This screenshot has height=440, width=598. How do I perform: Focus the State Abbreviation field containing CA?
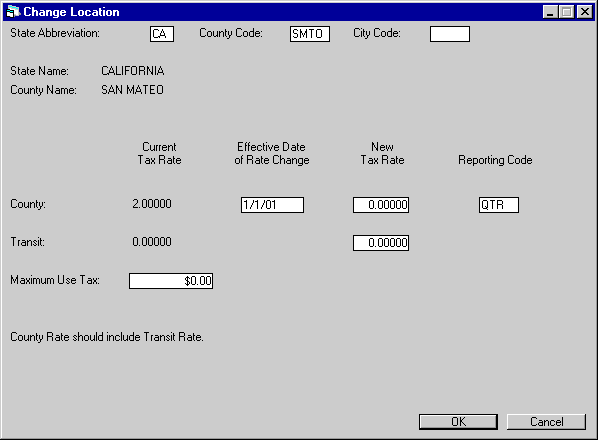tap(162, 34)
